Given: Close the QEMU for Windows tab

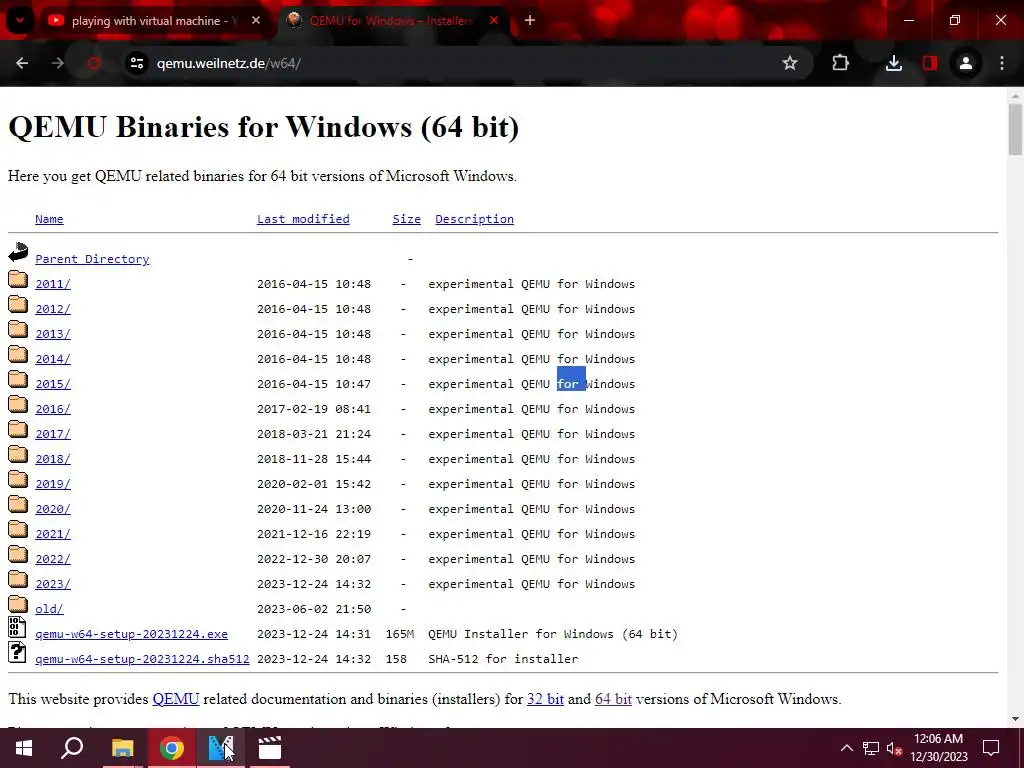Looking at the screenshot, I should tap(494, 21).
